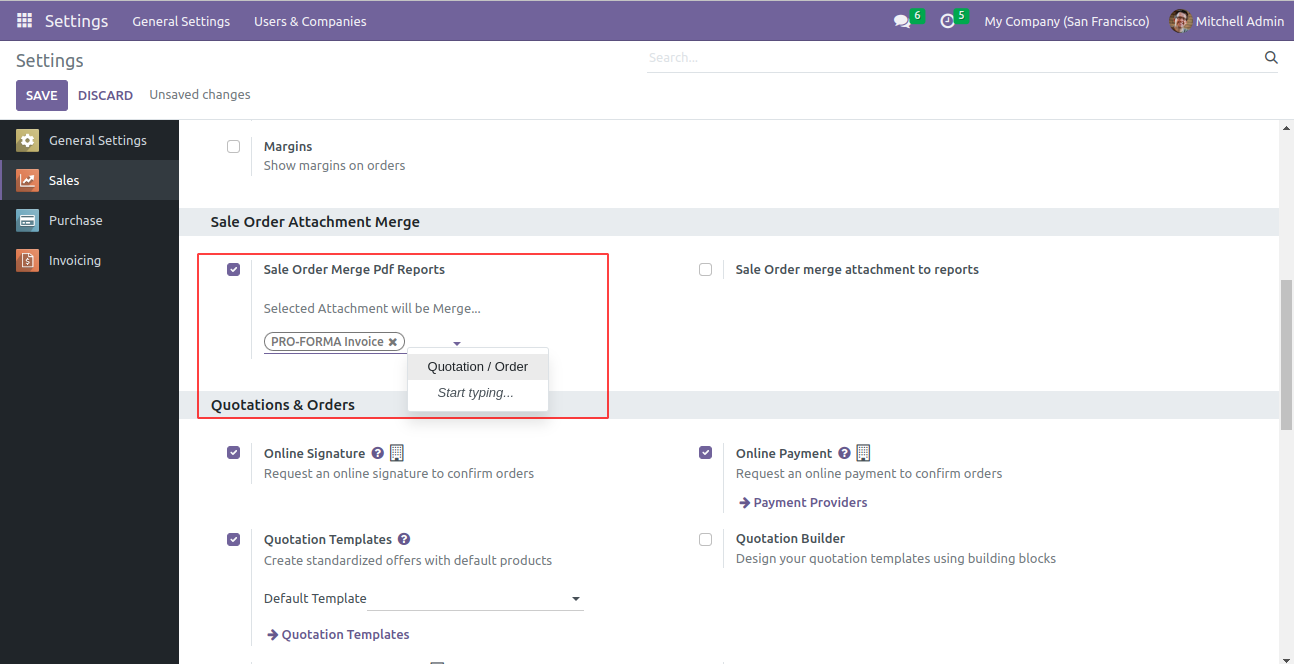Open the activities clock icon
The image size is (1294, 664).
pyautogui.click(x=948, y=21)
